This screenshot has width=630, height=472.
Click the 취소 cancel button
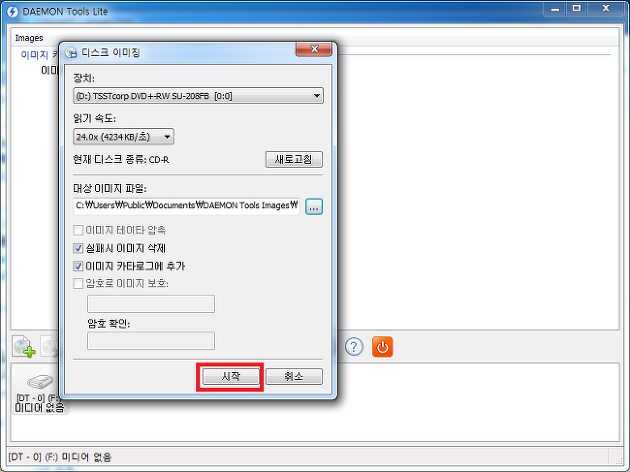tap(294, 376)
